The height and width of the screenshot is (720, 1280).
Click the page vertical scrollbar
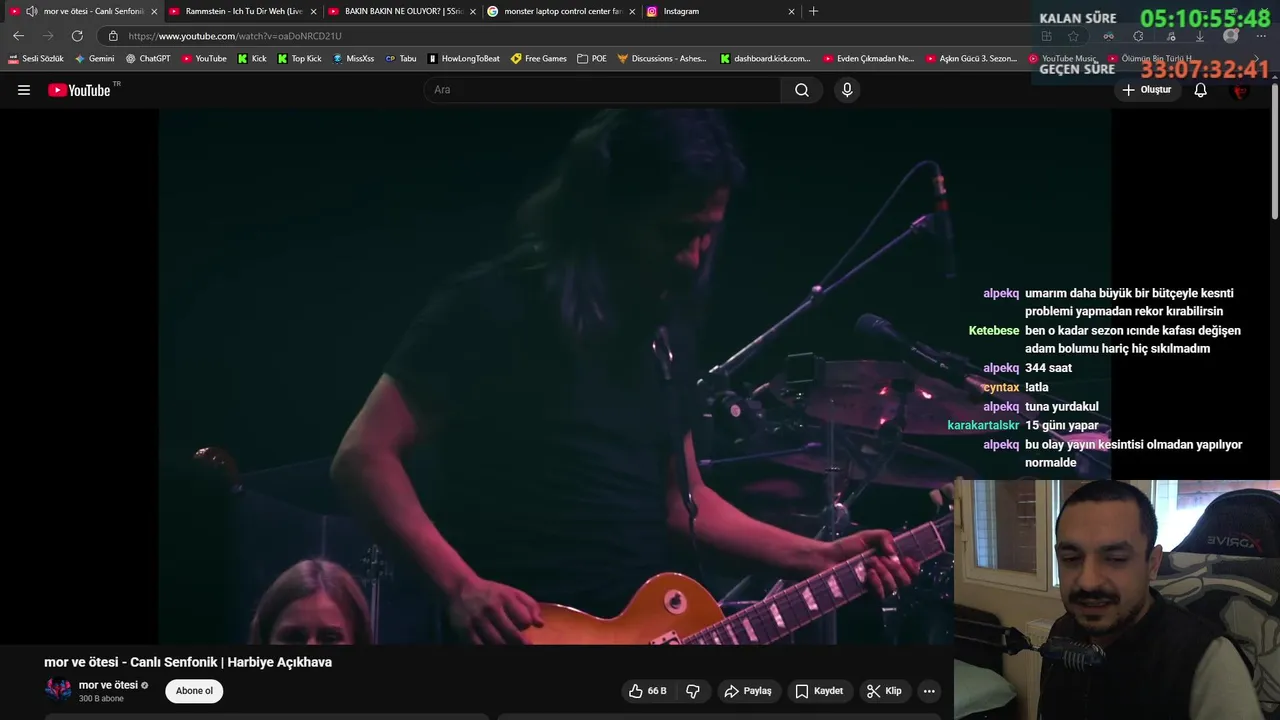(1275, 150)
